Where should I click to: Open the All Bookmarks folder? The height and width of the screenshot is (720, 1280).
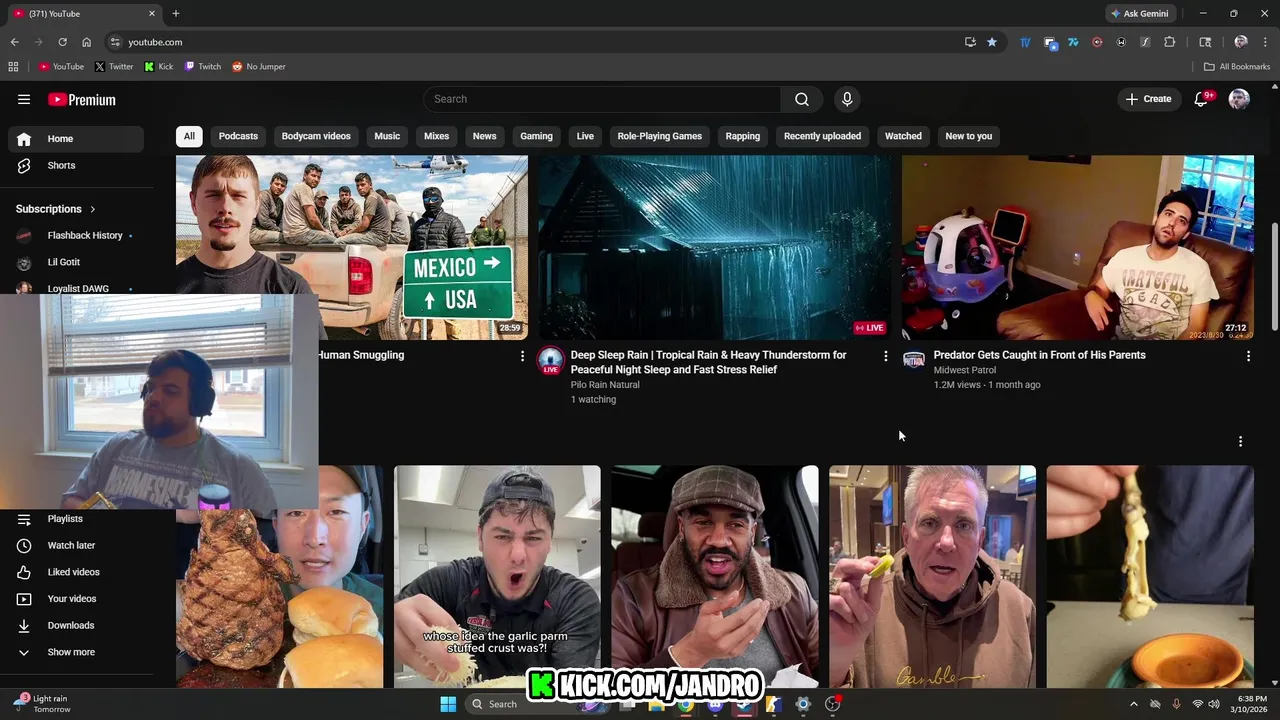(x=1237, y=67)
